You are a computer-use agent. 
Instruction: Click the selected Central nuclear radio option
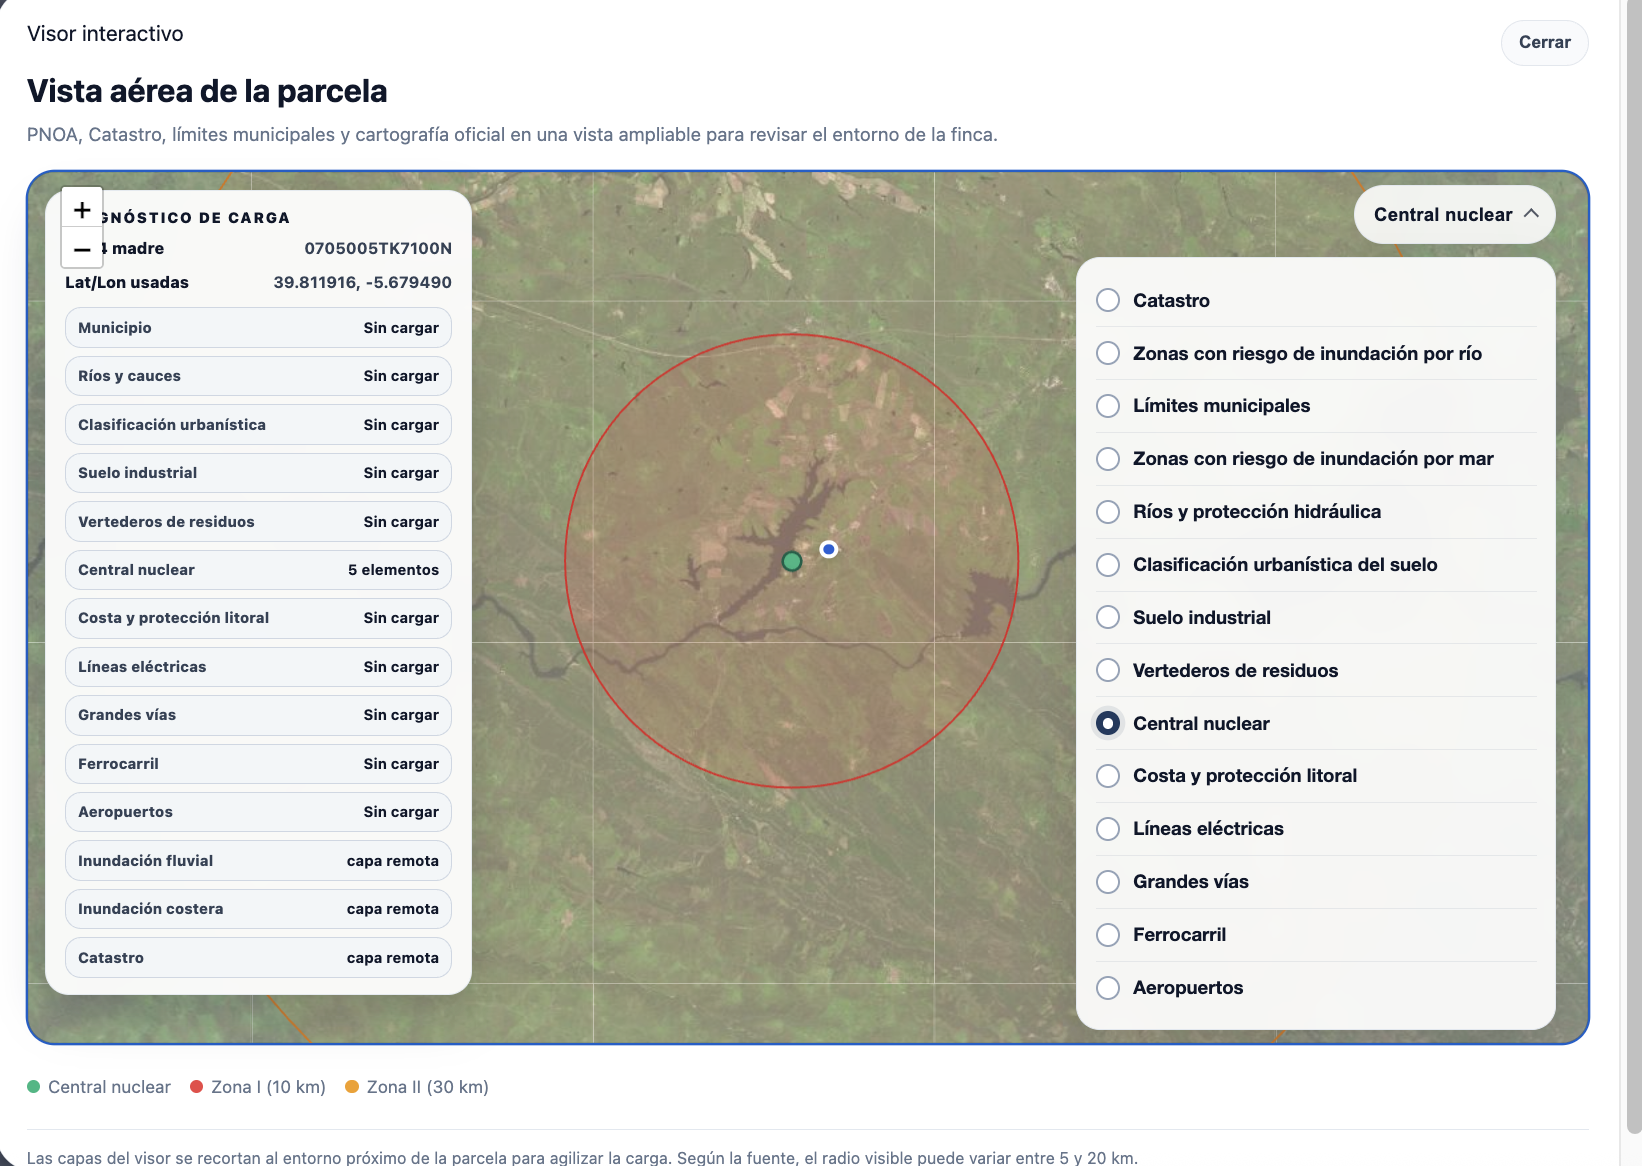[1108, 723]
